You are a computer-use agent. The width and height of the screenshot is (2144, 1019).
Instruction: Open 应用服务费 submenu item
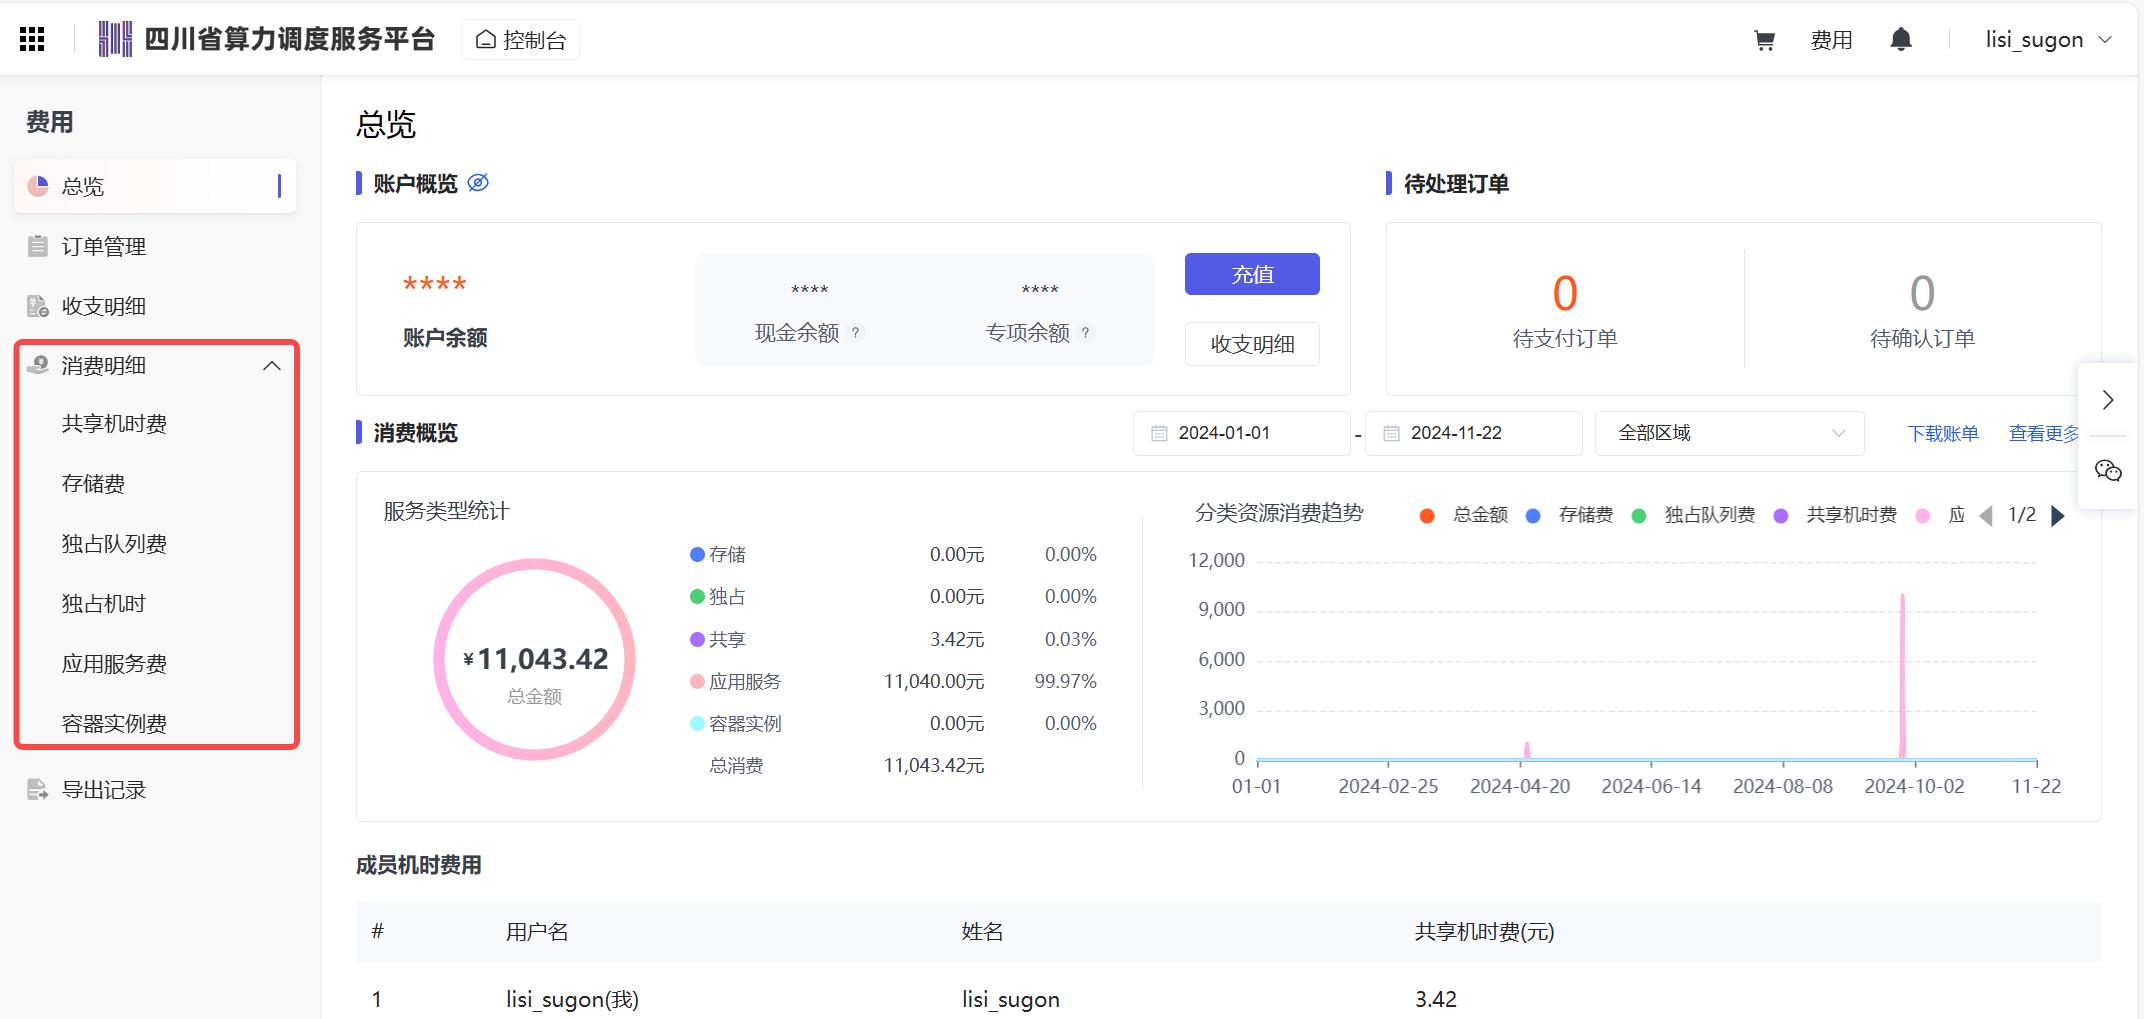(114, 664)
